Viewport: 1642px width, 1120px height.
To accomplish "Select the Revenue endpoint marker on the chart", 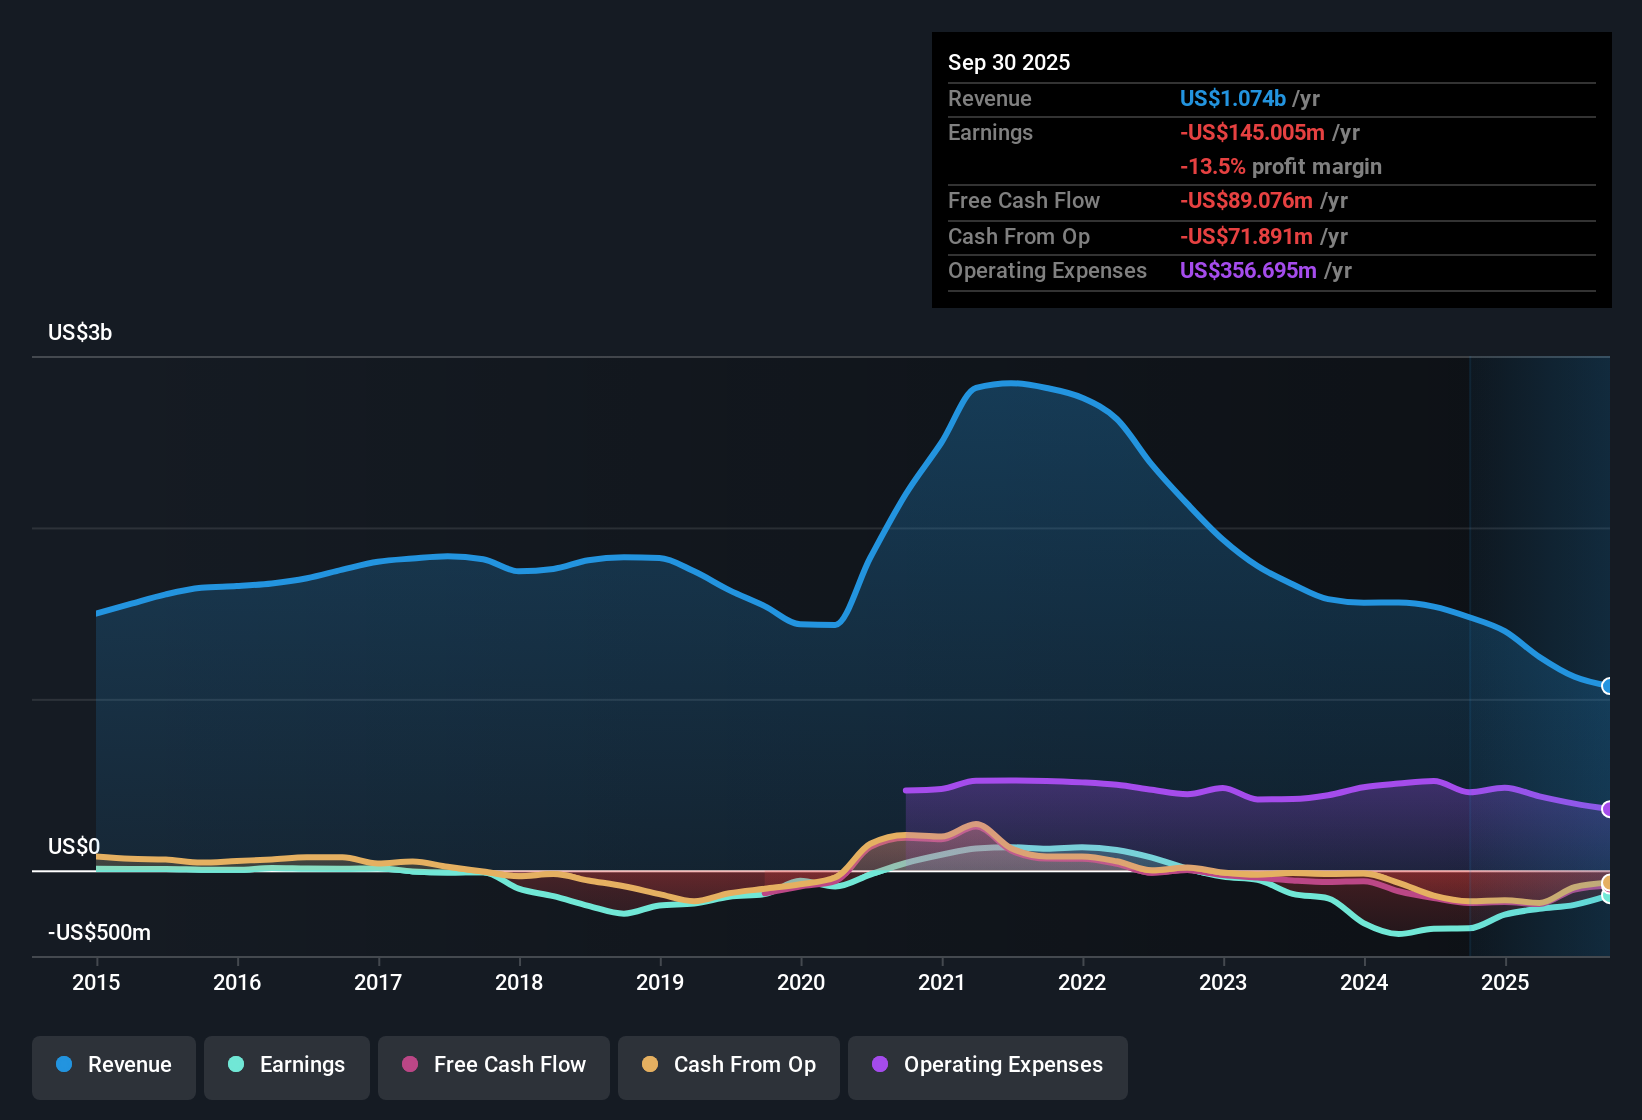I will pos(1607,686).
